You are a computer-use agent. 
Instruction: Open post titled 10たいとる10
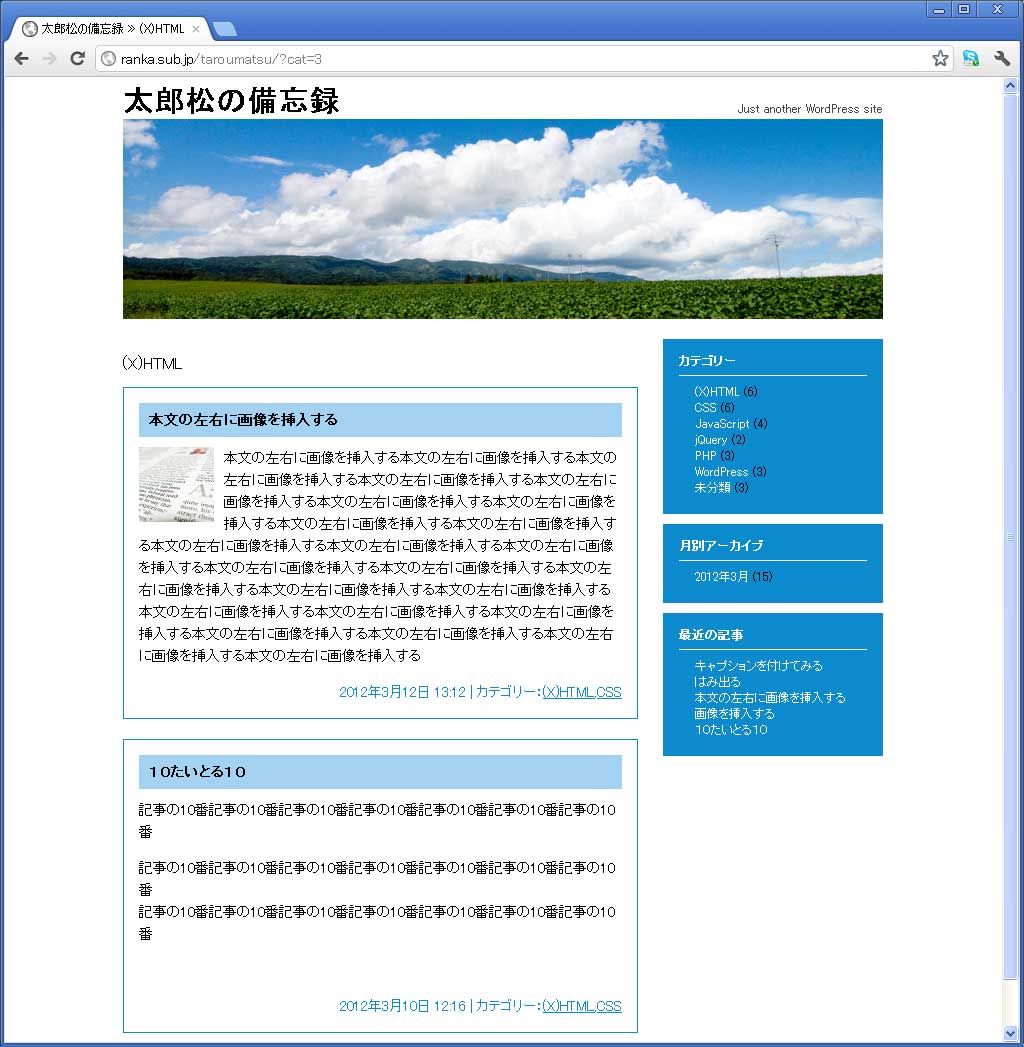tap(197, 771)
